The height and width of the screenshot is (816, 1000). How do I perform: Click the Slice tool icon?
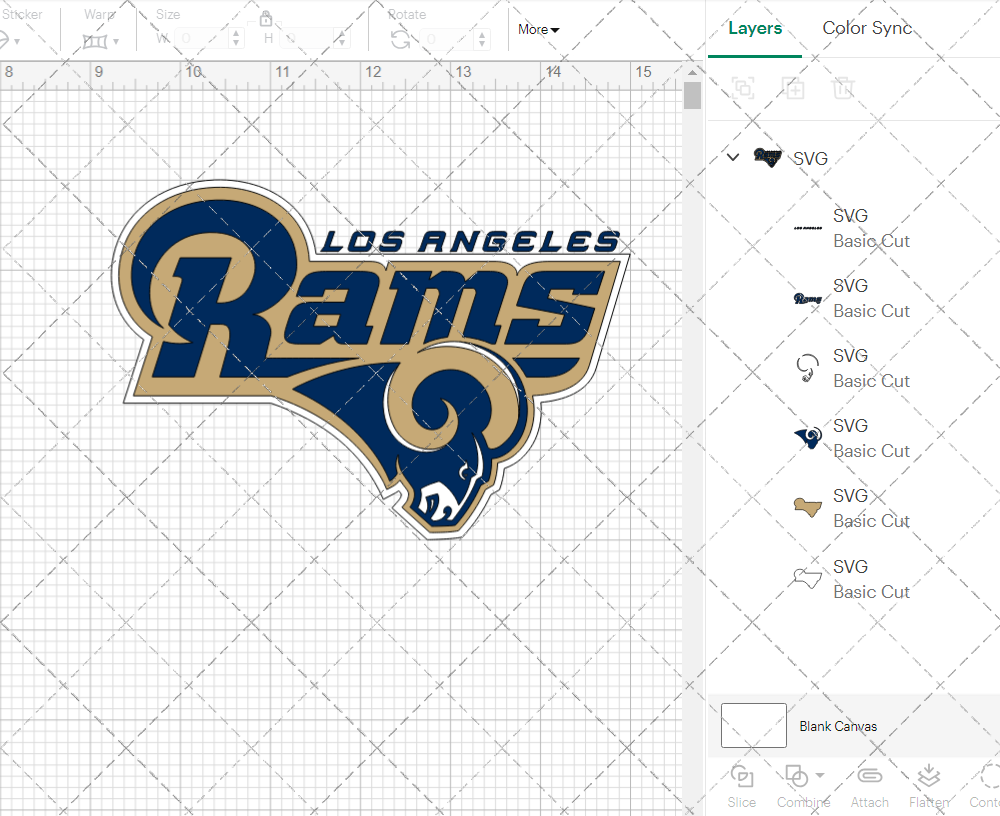click(742, 777)
